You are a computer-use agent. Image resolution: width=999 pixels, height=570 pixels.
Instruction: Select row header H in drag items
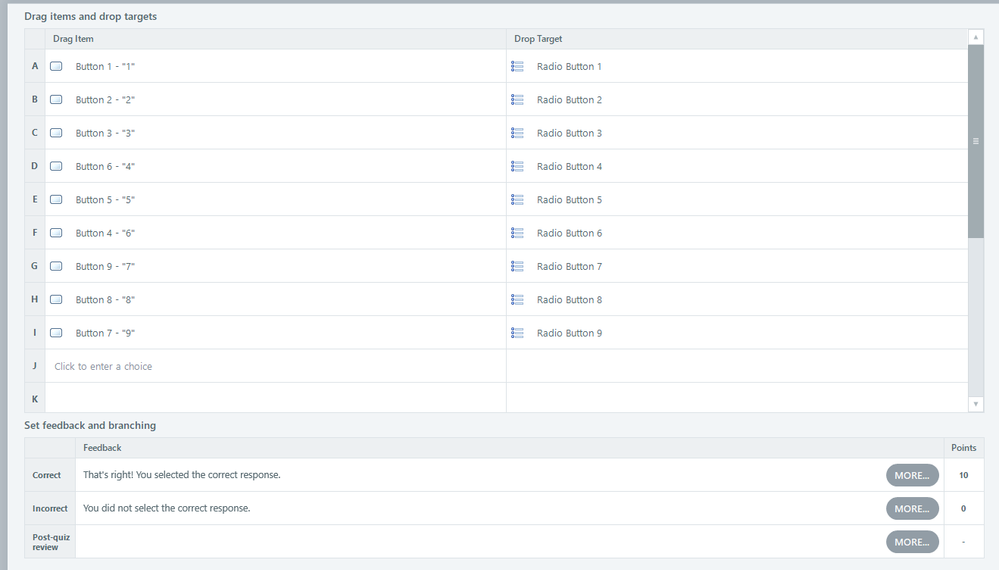(x=35, y=300)
